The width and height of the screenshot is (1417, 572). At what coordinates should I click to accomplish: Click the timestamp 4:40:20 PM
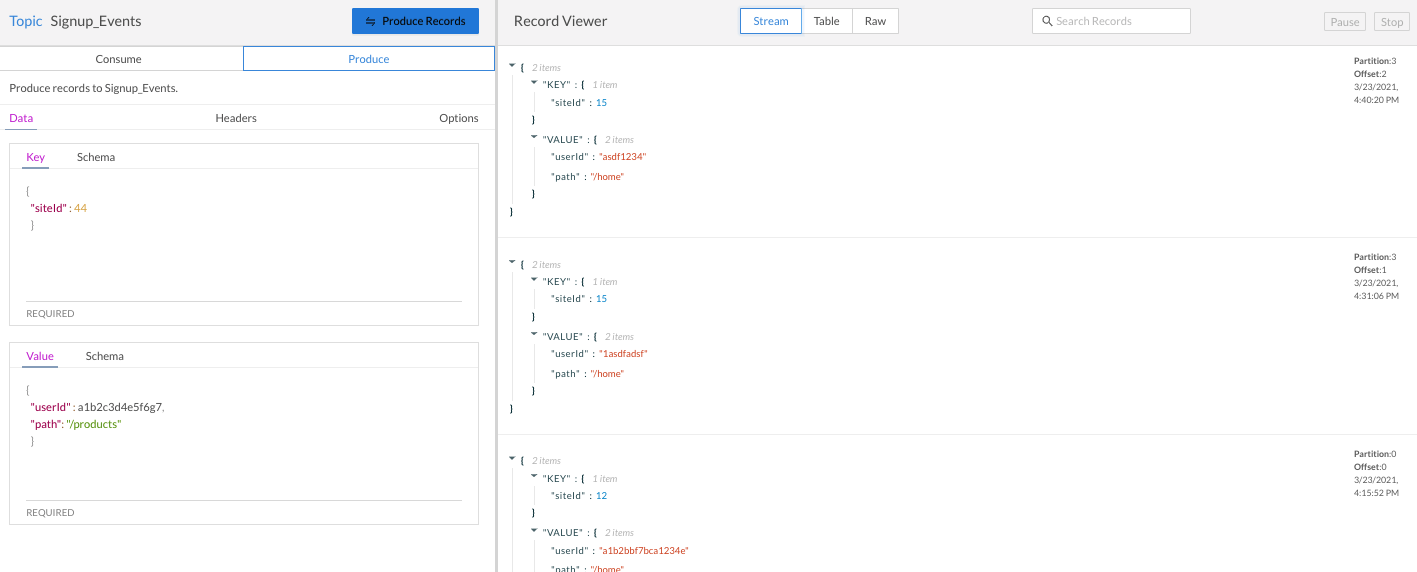click(1376, 100)
